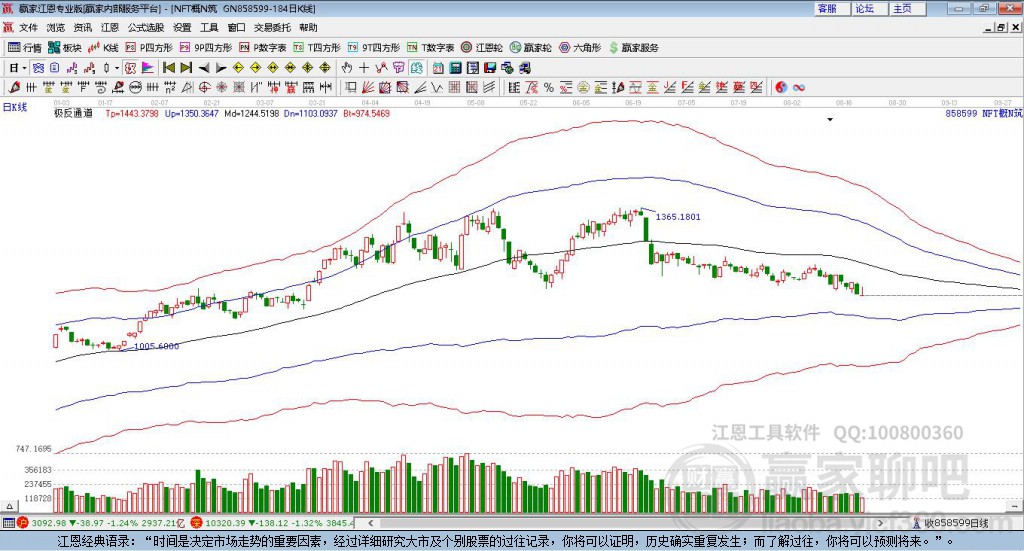Select the red pencil drawing tool

(14, 87)
